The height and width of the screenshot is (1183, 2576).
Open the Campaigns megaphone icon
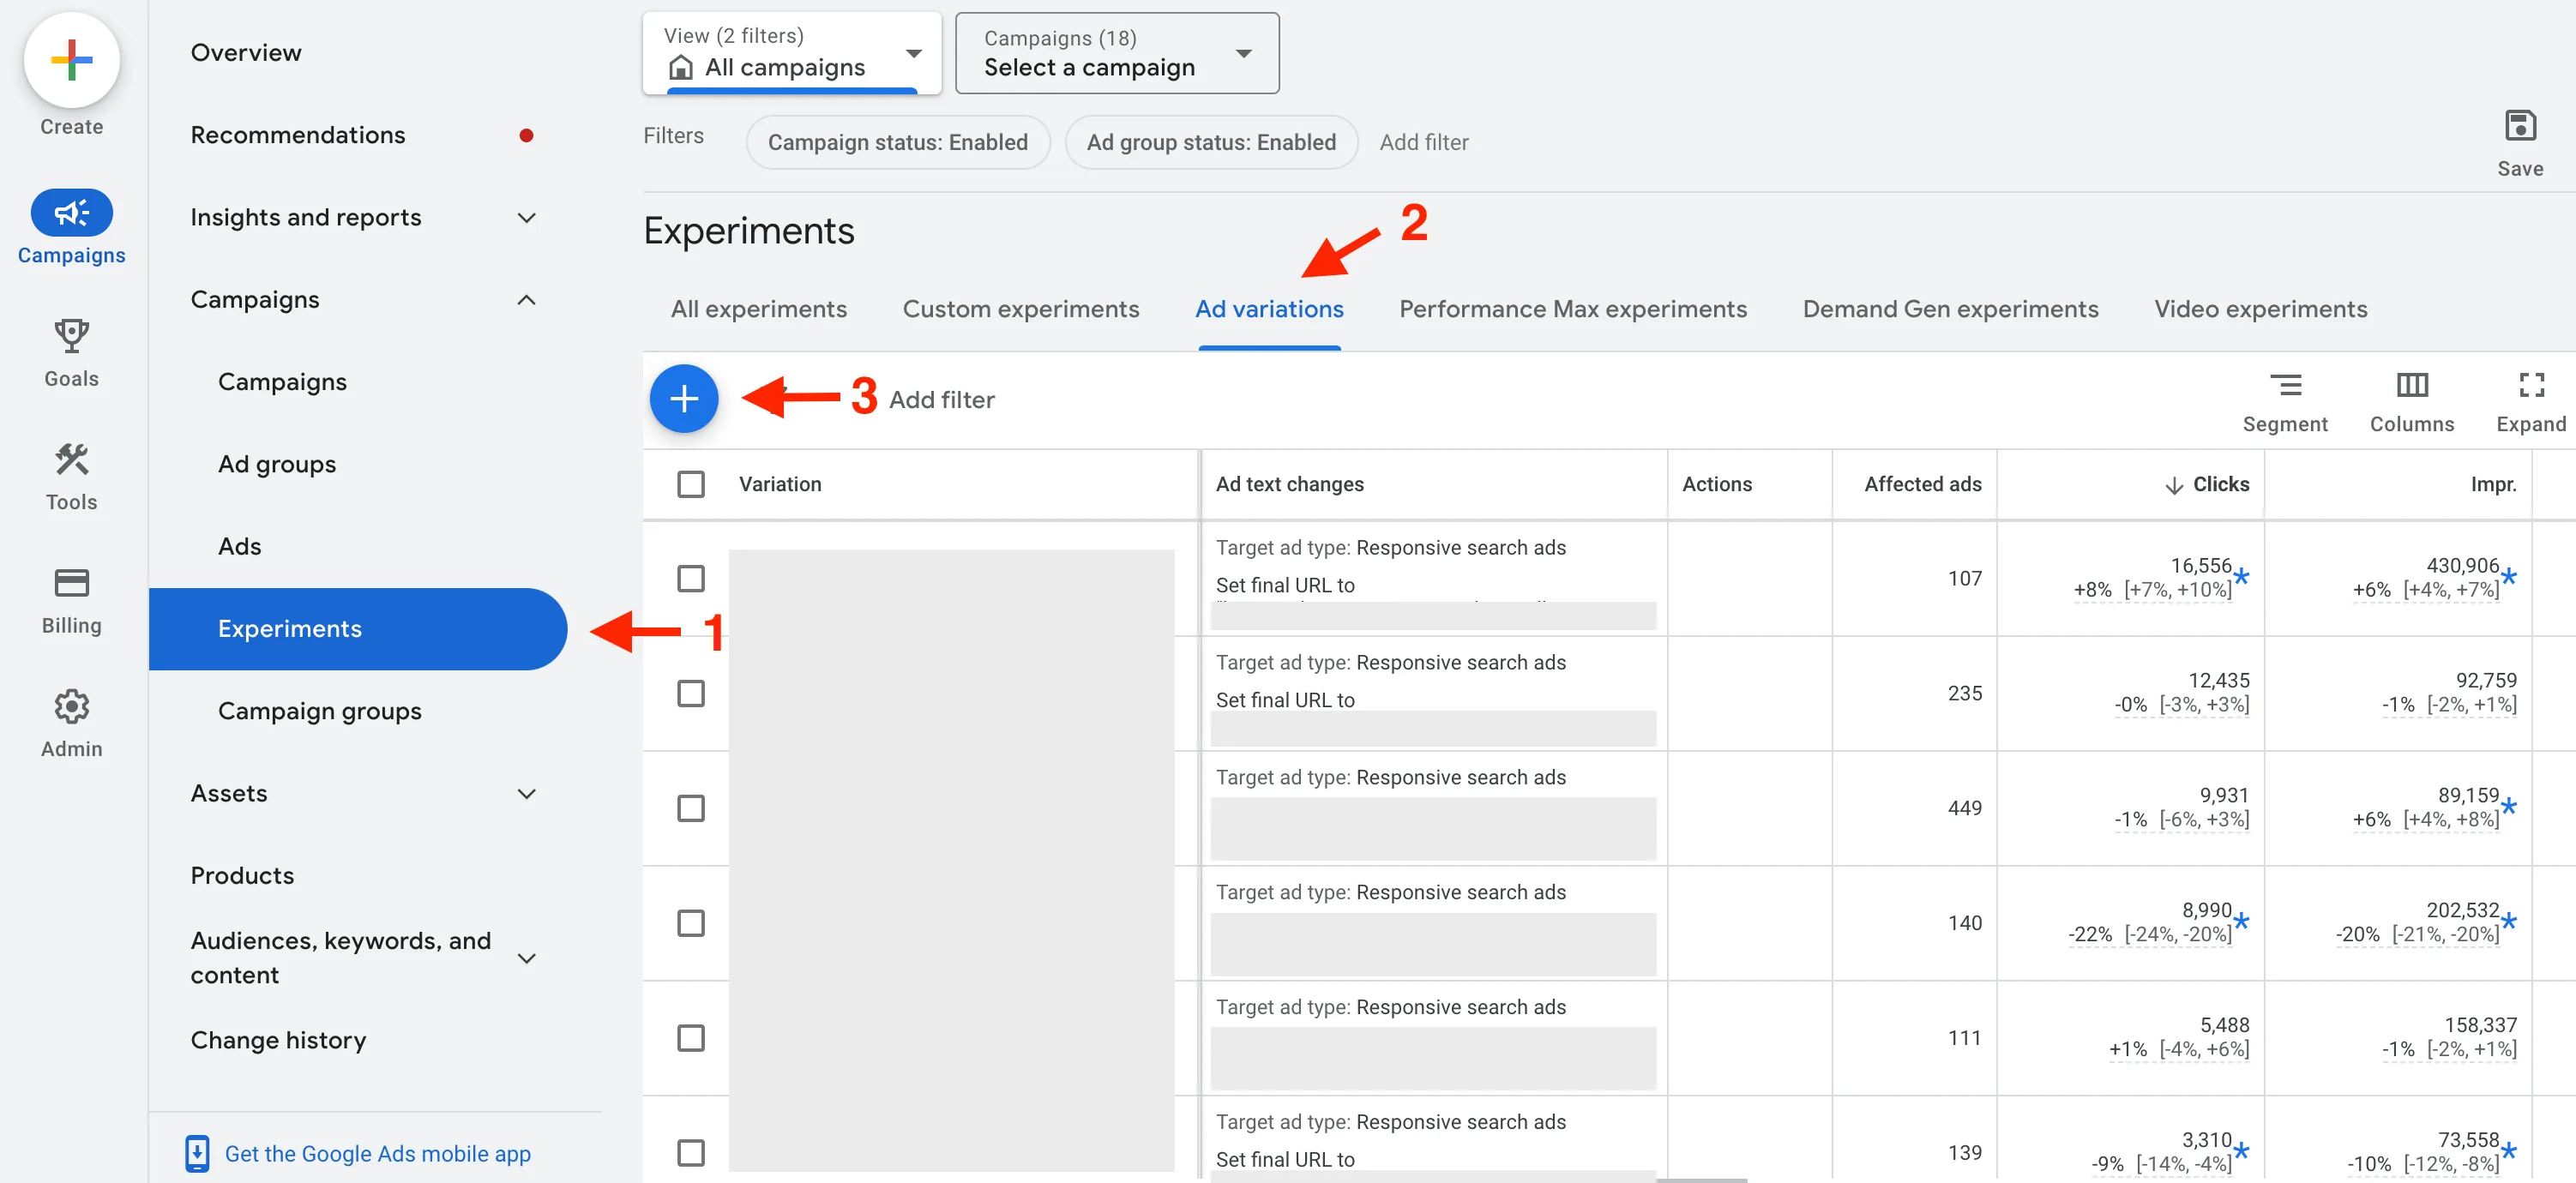(x=71, y=212)
